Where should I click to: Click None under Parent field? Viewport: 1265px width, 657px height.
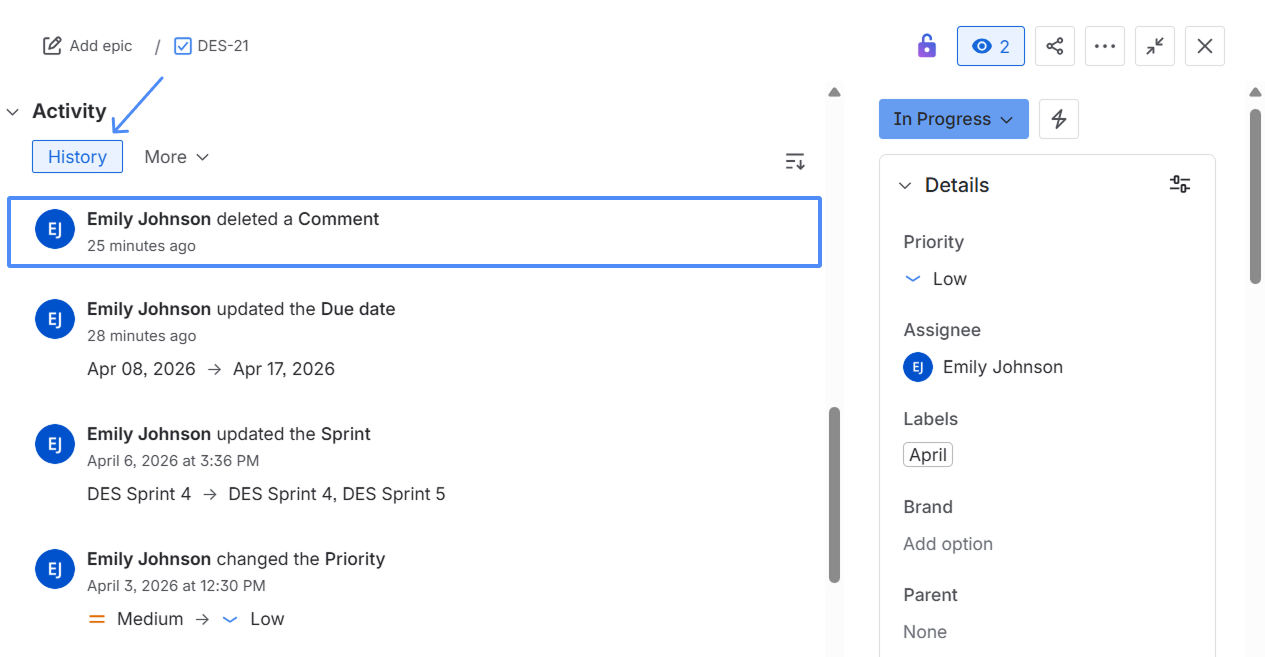(925, 632)
